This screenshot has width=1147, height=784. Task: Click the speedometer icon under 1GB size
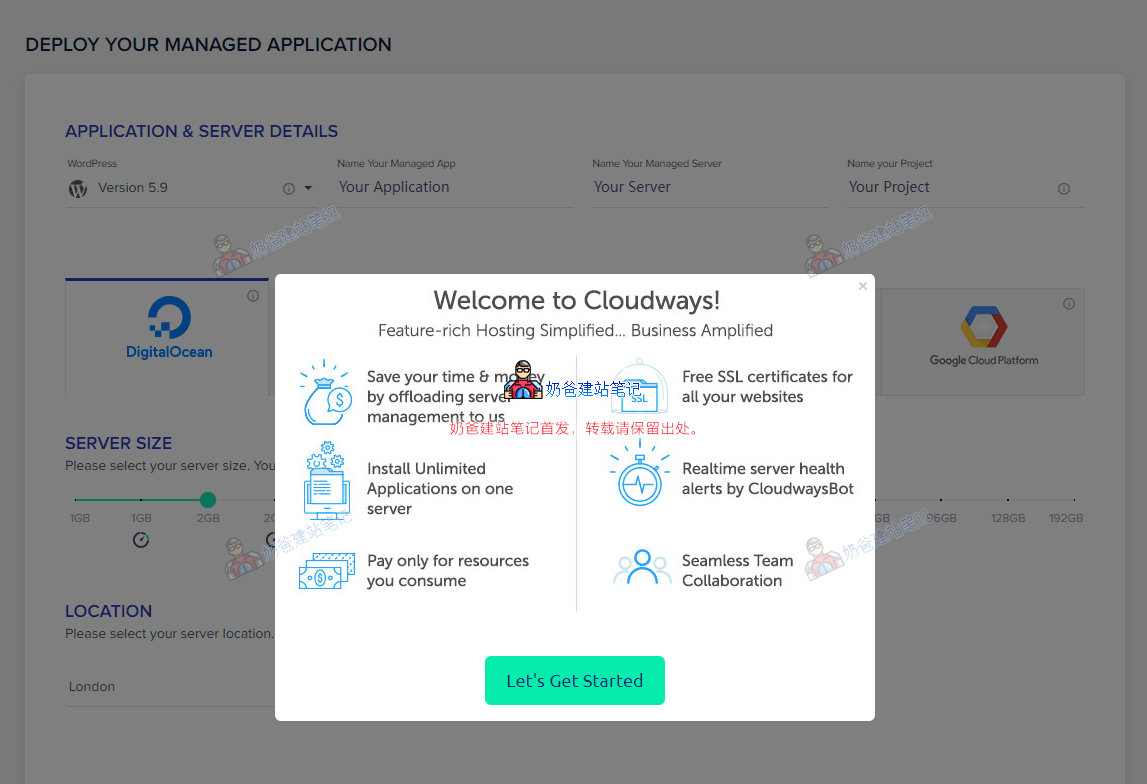pos(141,540)
